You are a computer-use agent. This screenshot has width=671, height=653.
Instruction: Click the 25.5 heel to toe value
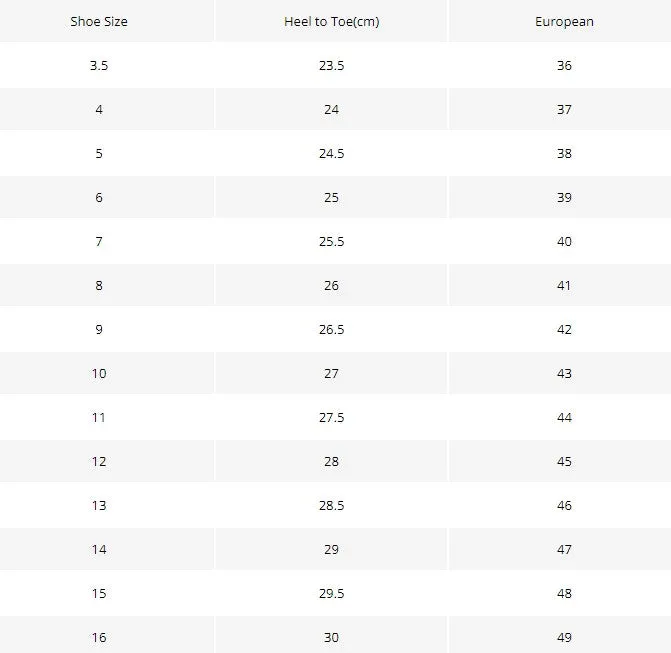[x=331, y=241]
